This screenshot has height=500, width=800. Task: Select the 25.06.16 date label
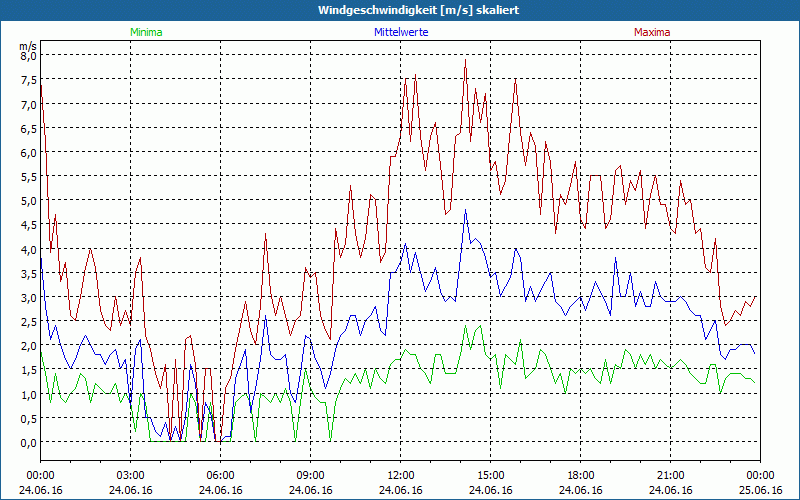pyautogui.click(x=760, y=490)
